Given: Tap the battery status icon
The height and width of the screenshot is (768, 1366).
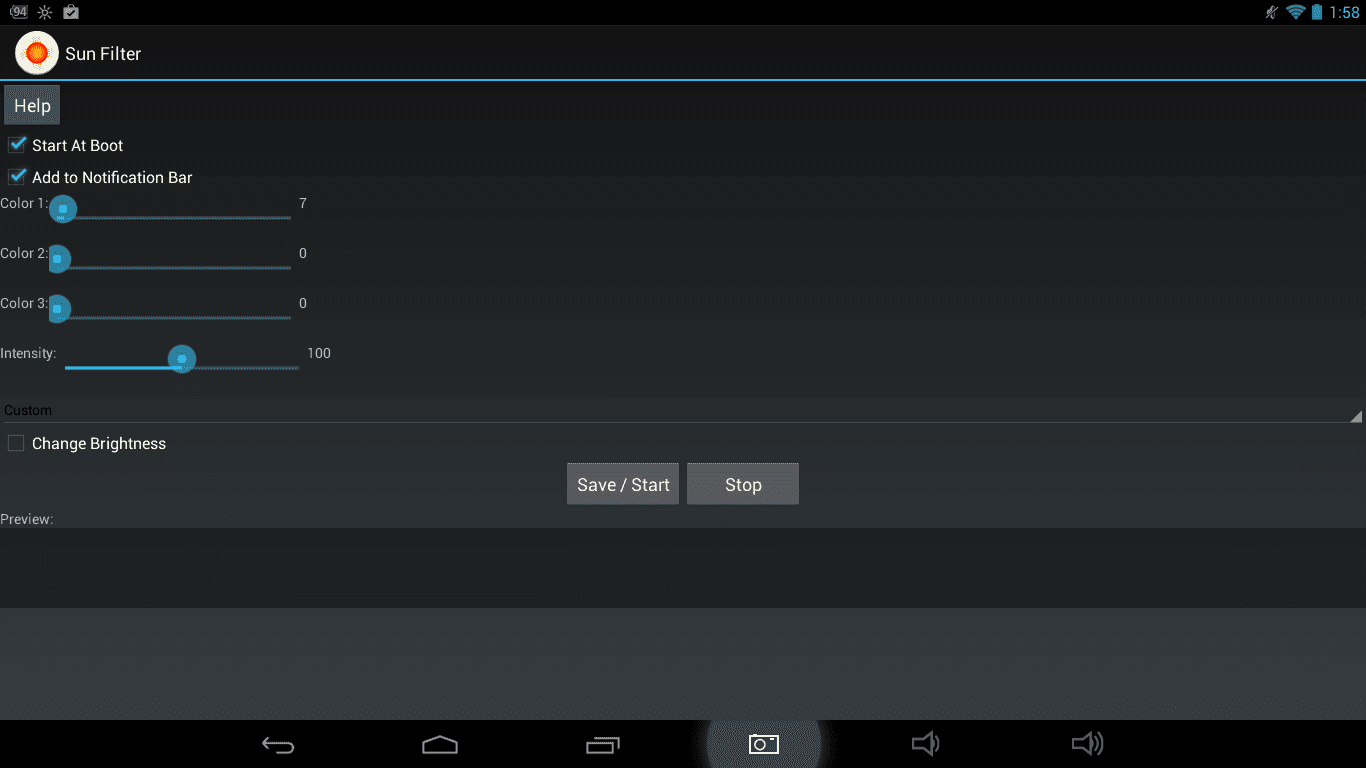Looking at the screenshot, I should (1317, 12).
